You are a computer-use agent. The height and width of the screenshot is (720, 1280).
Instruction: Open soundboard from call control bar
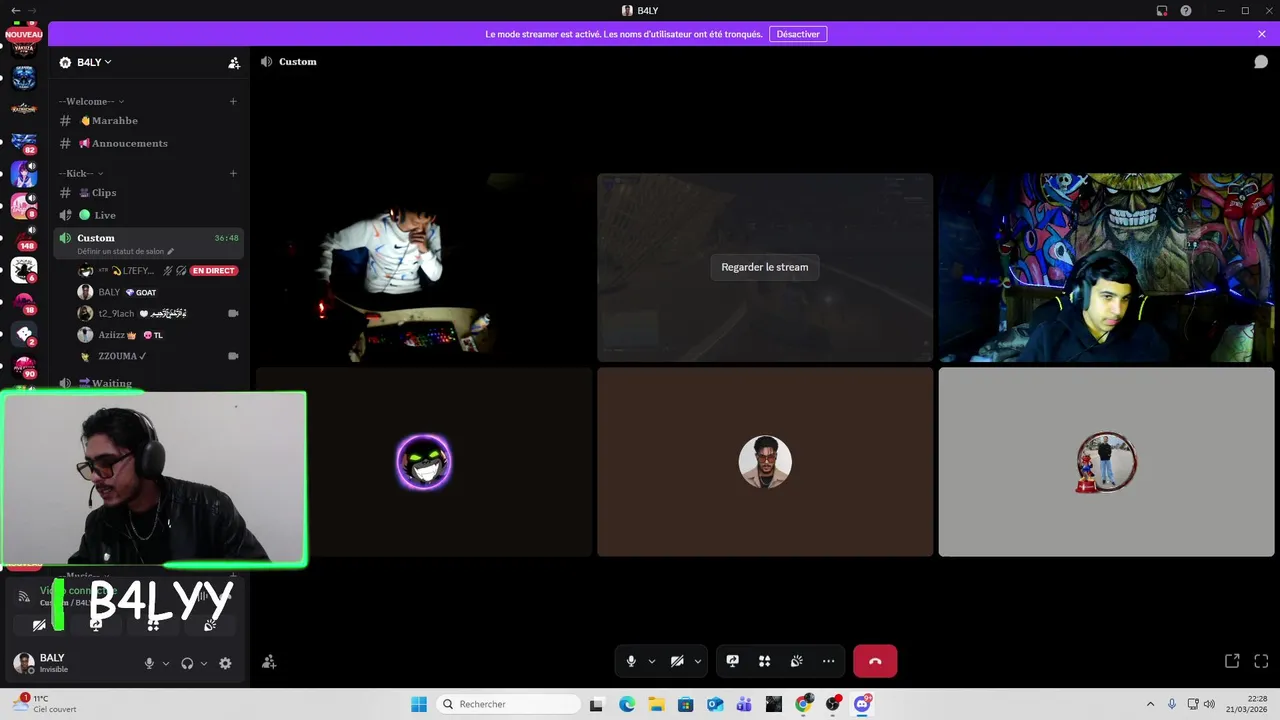point(796,661)
